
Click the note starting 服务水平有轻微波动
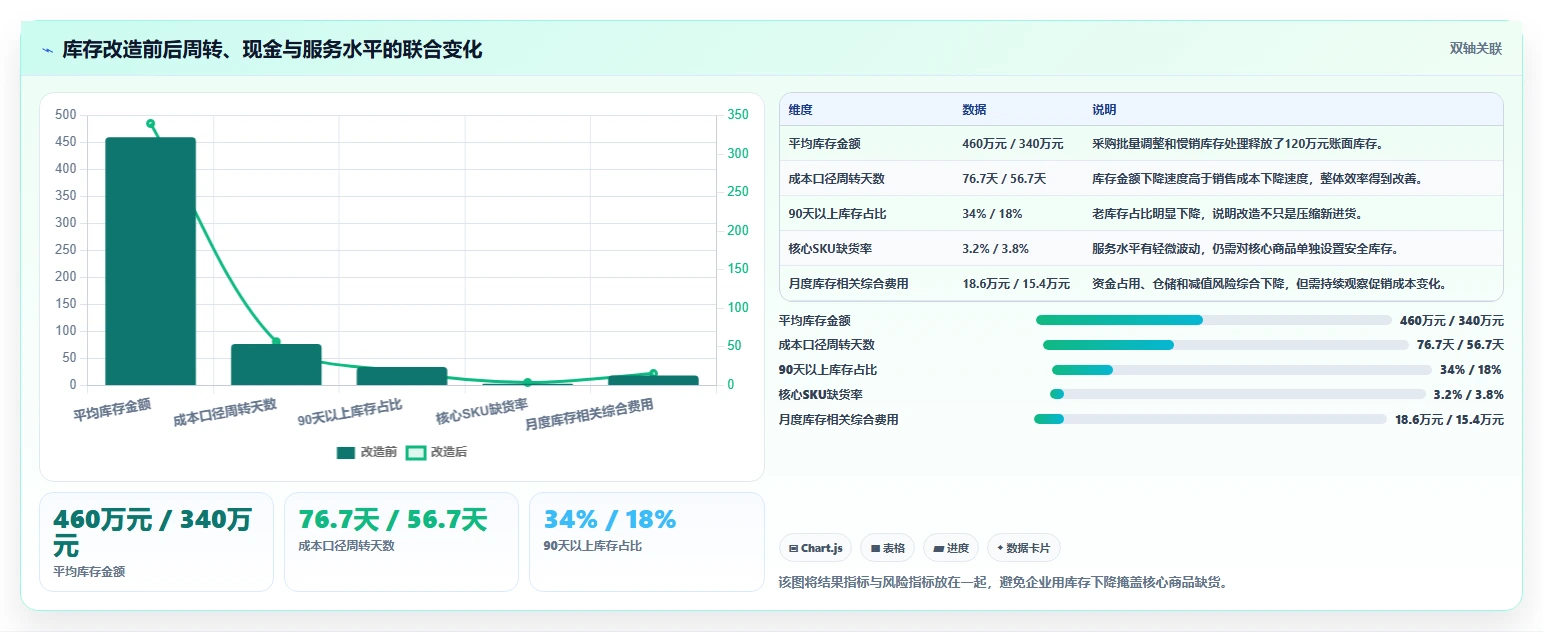tap(1245, 249)
